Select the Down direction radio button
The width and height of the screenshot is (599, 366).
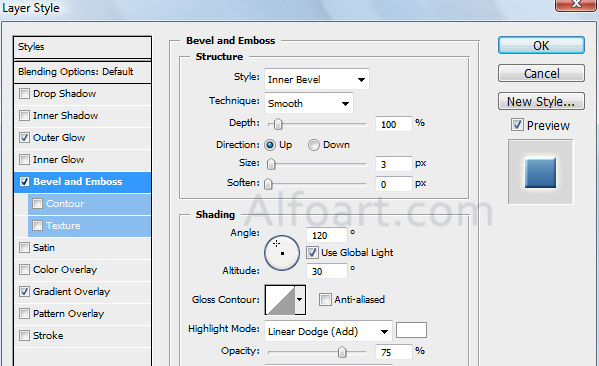tap(314, 145)
